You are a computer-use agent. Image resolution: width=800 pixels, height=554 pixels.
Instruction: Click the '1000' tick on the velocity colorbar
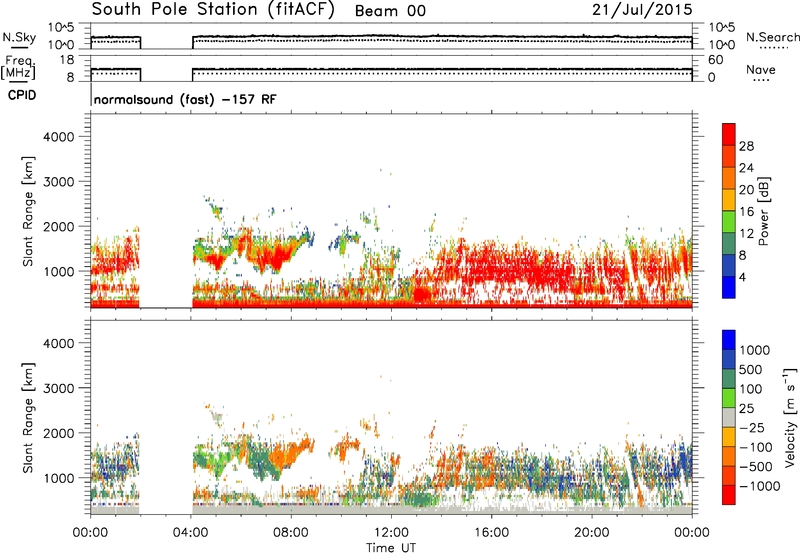click(x=754, y=350)
